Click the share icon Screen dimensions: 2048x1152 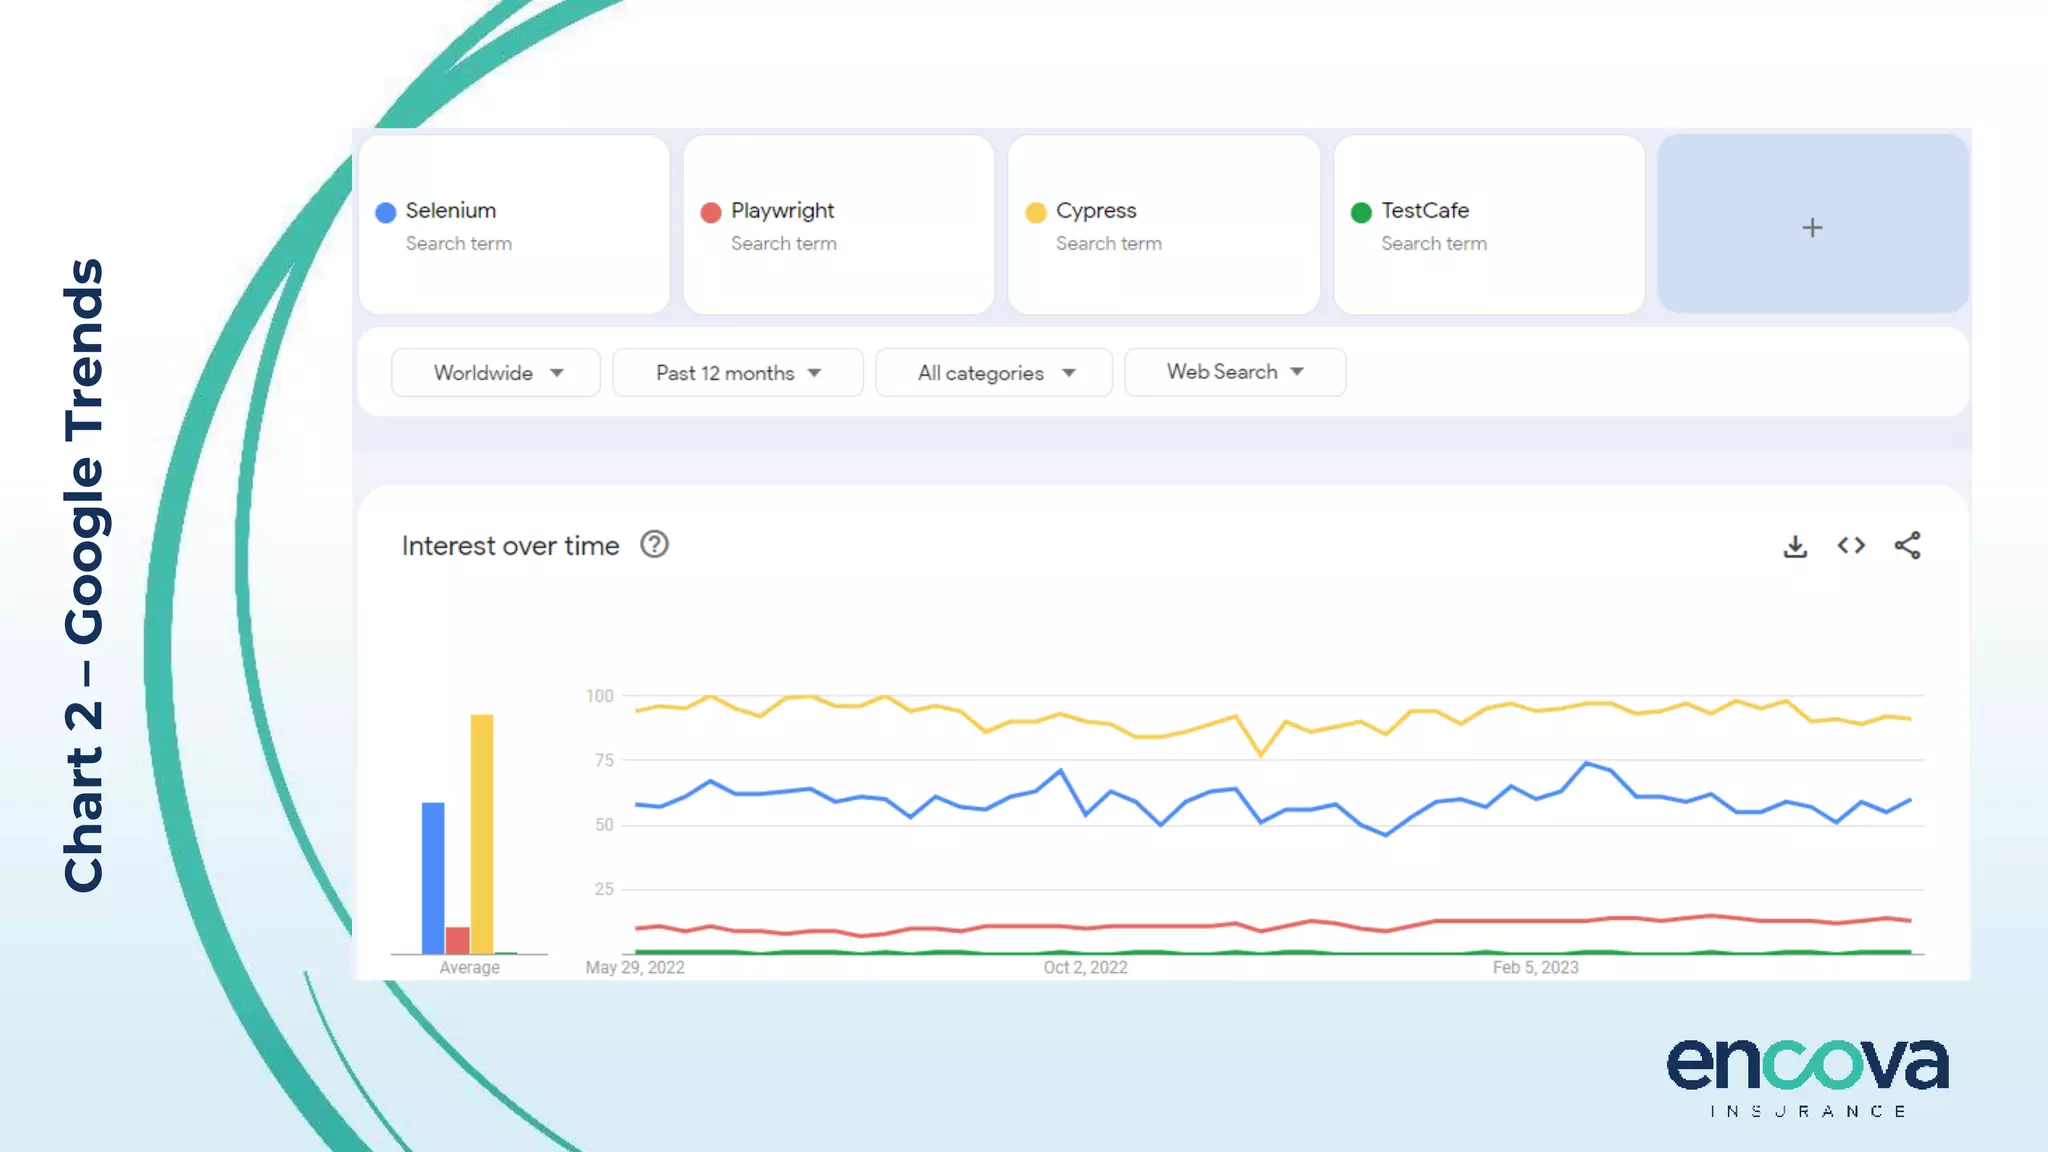1907,545
